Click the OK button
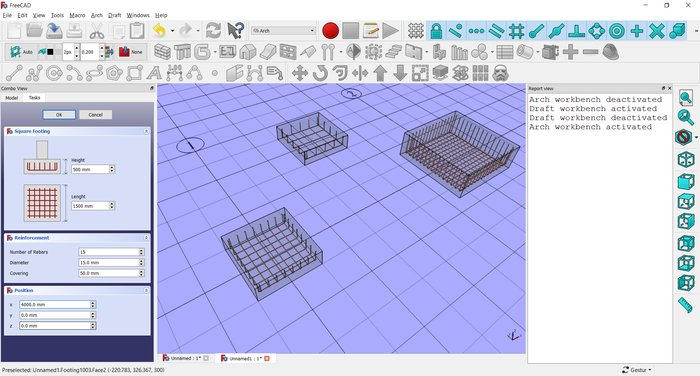 coord(59,115)
